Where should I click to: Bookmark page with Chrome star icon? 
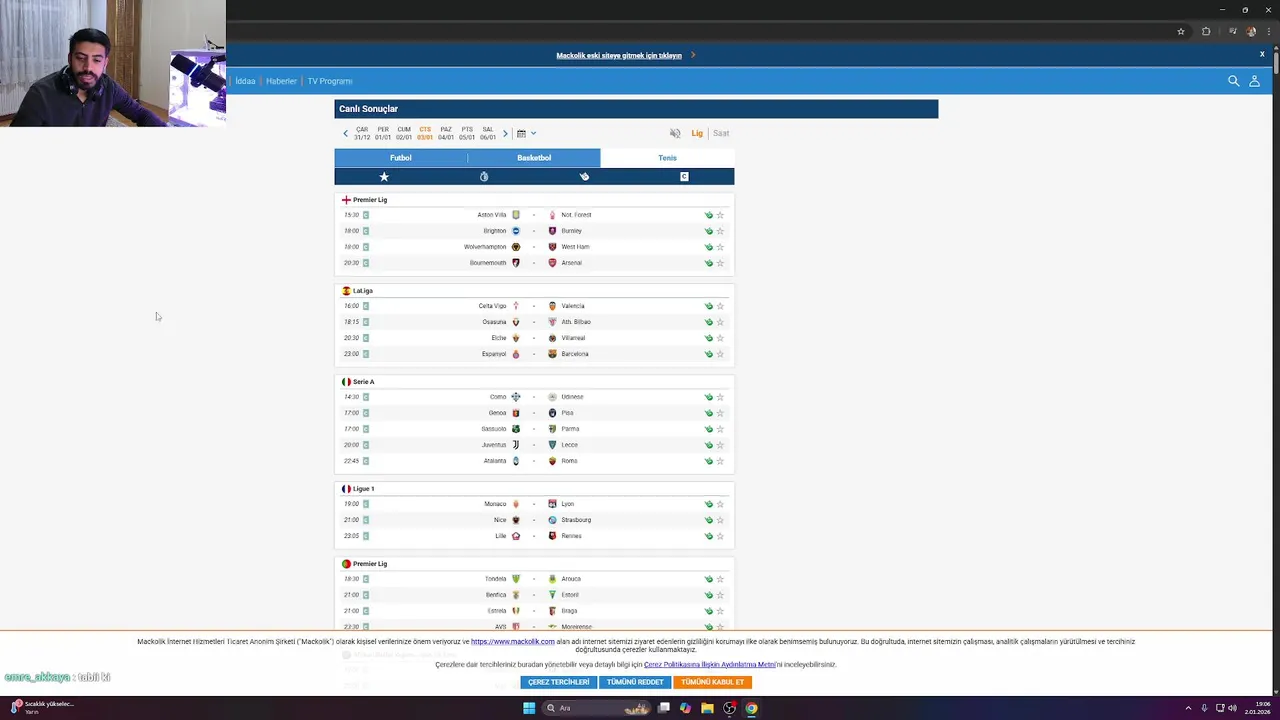(1181, 31)
